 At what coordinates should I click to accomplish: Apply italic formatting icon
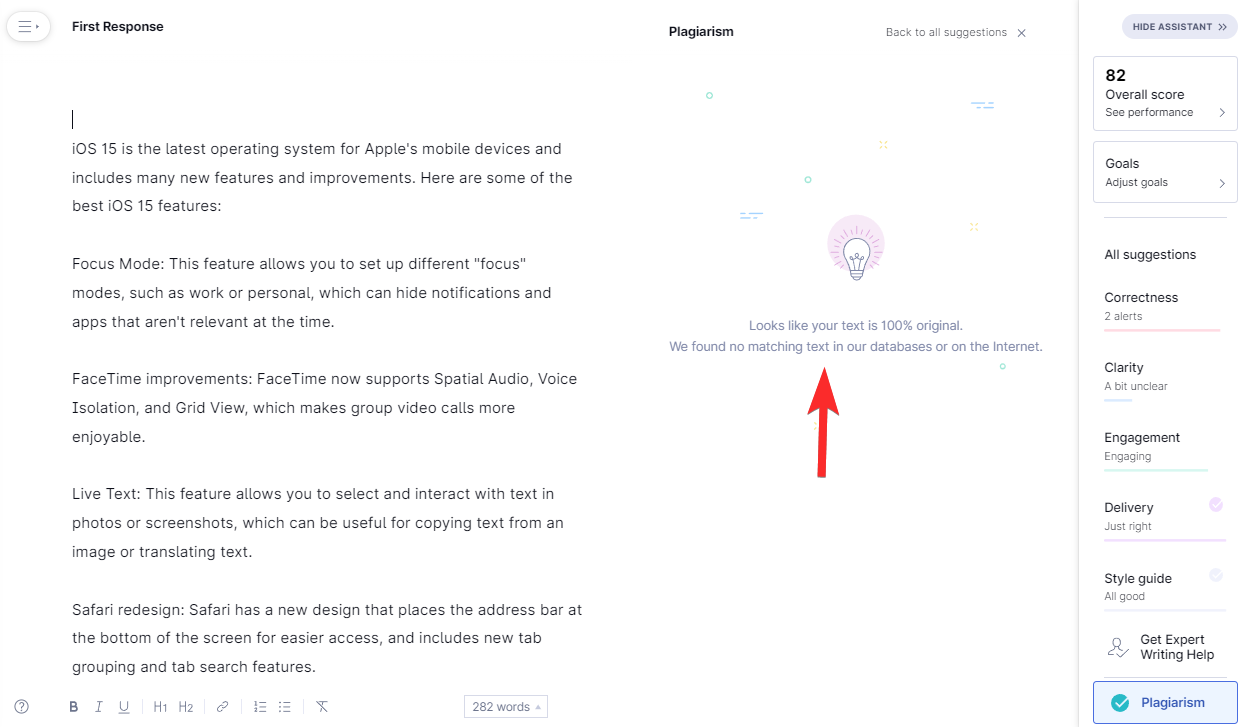pyautogui.click(x=99, y=707)
